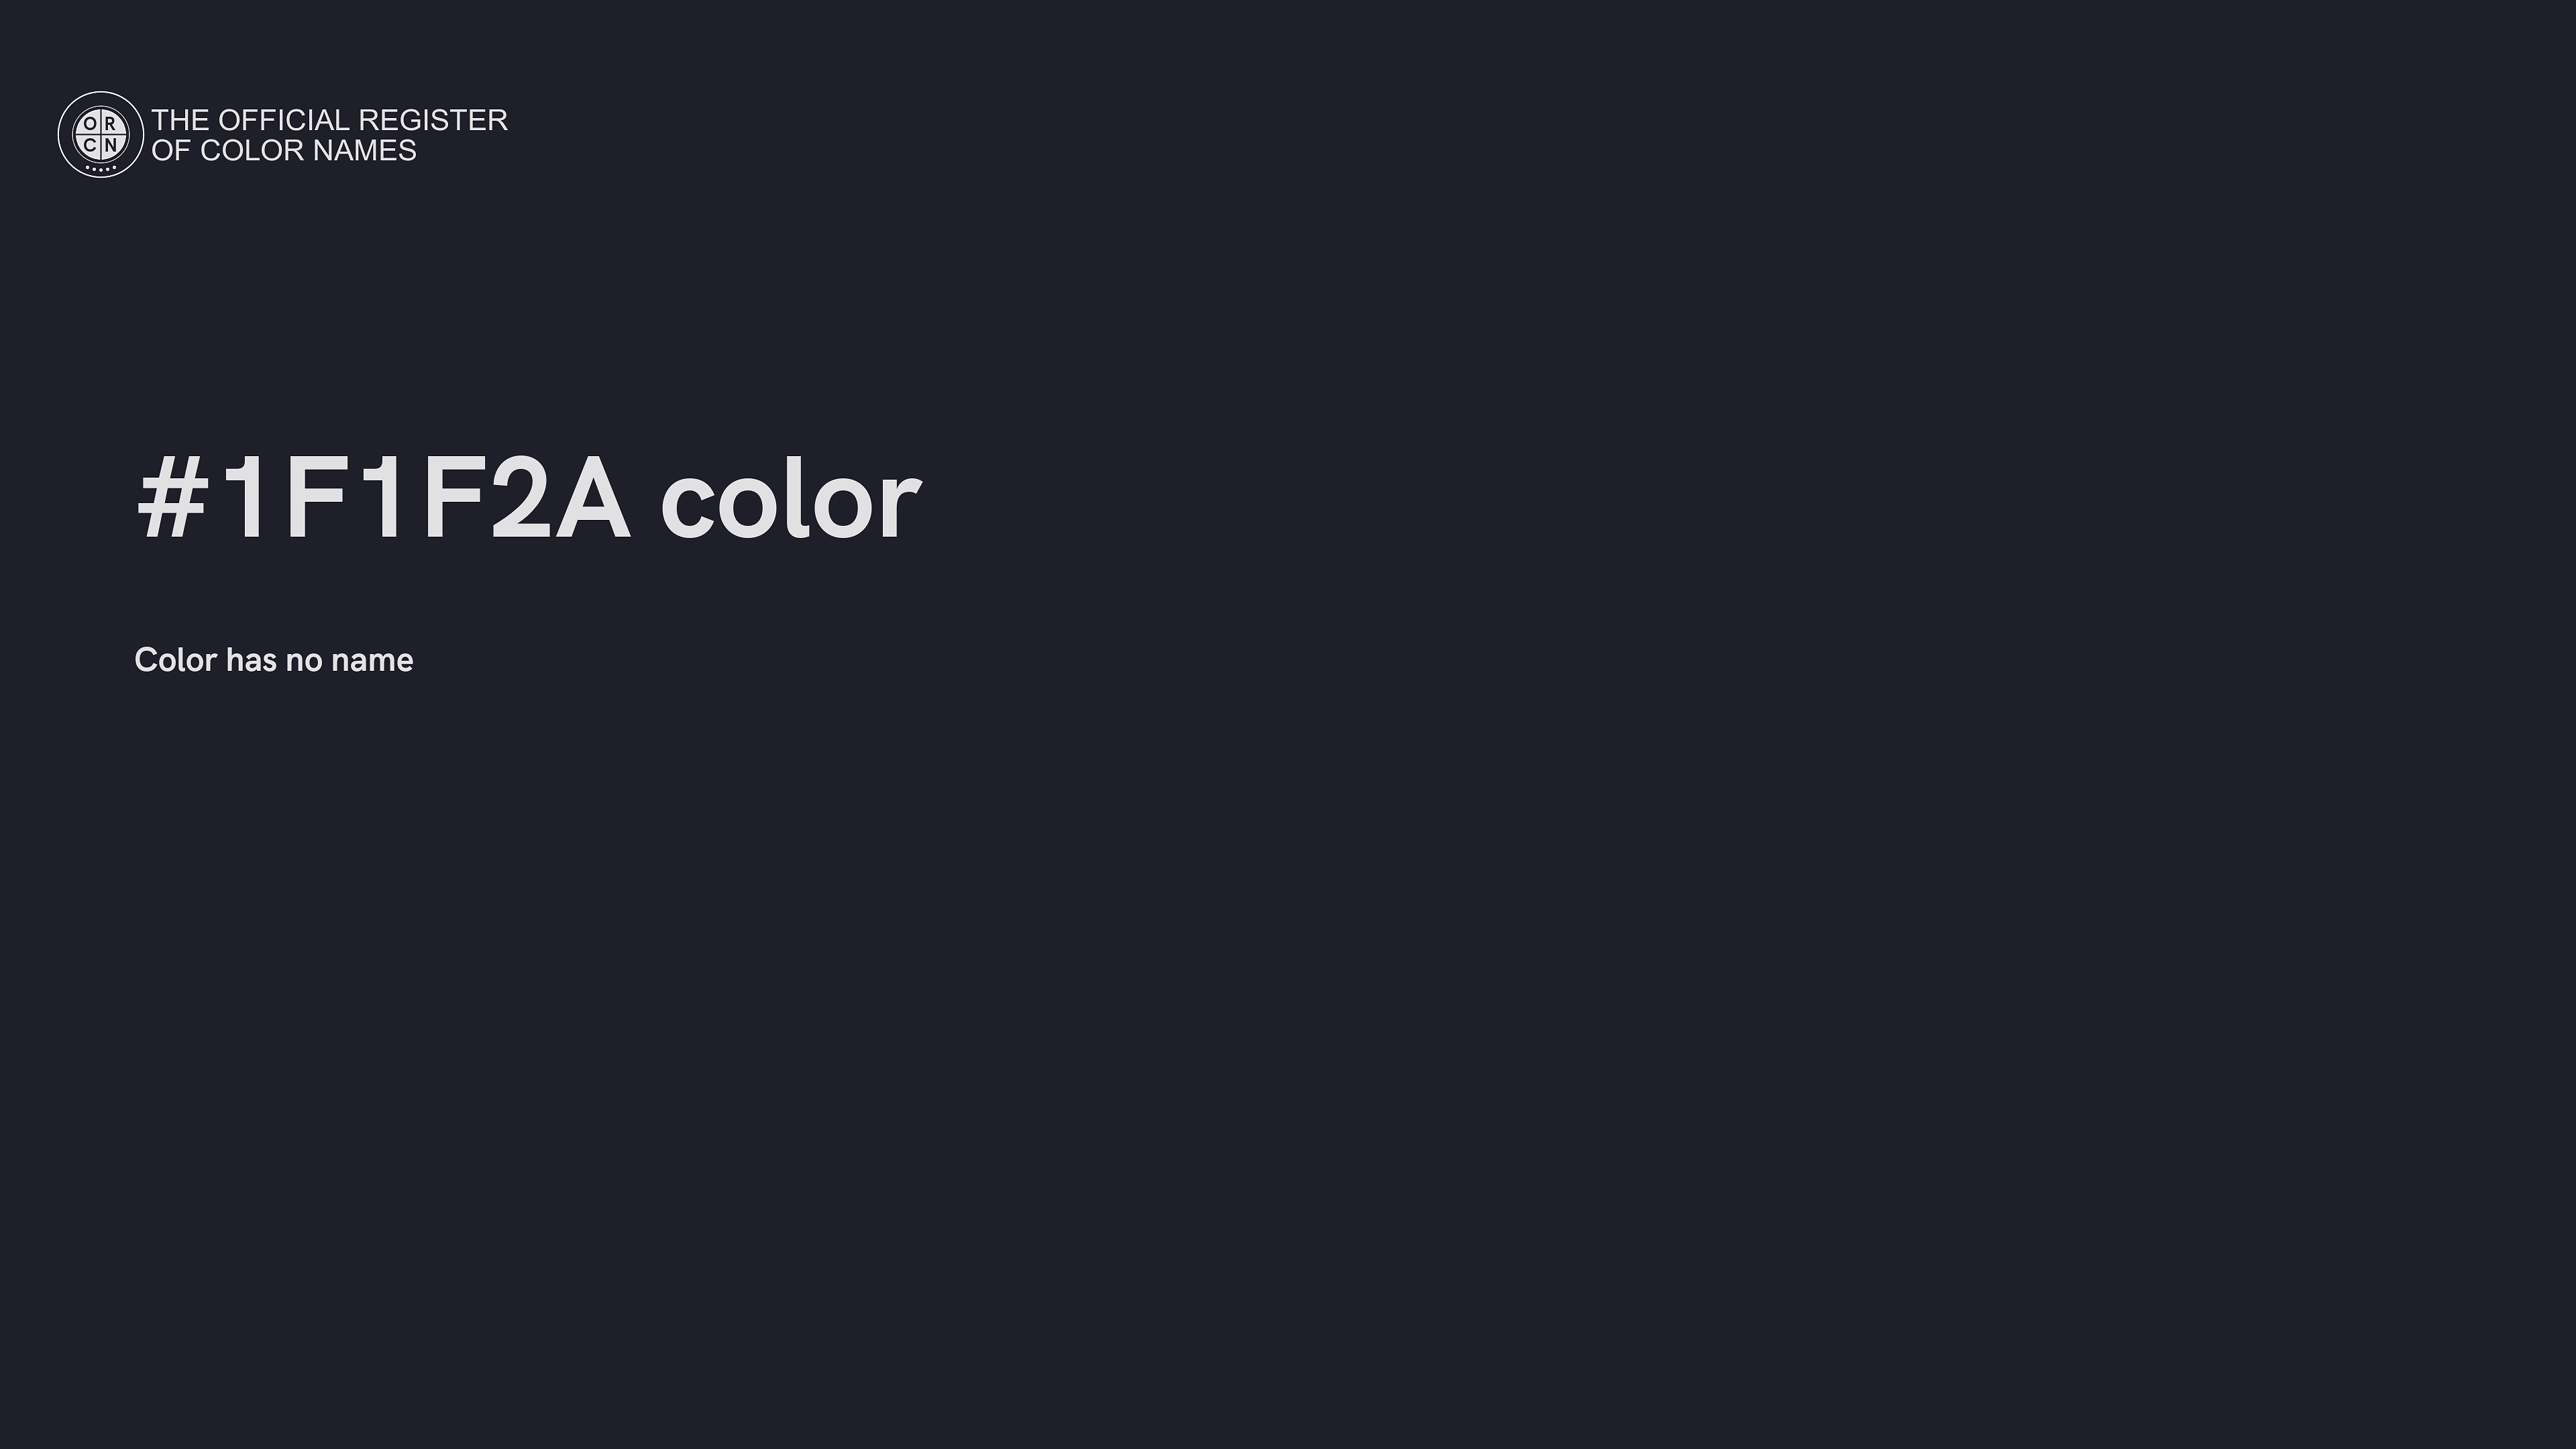
Task: Select the 1F1F2A hex code in the heading
Action: (x=425, y=499)
